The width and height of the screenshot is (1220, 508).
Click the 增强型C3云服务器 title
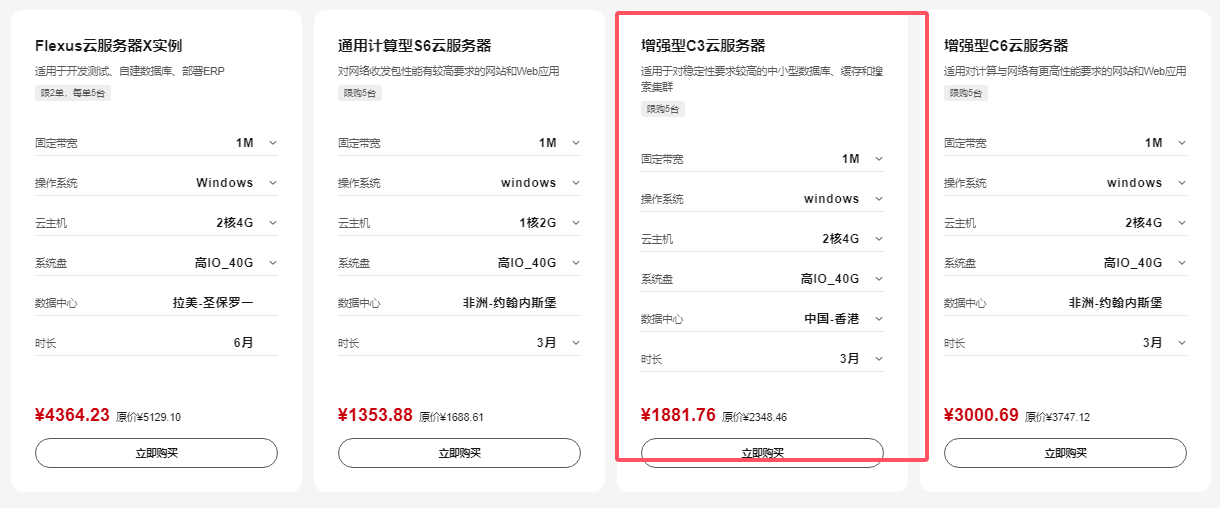(703, 46)
